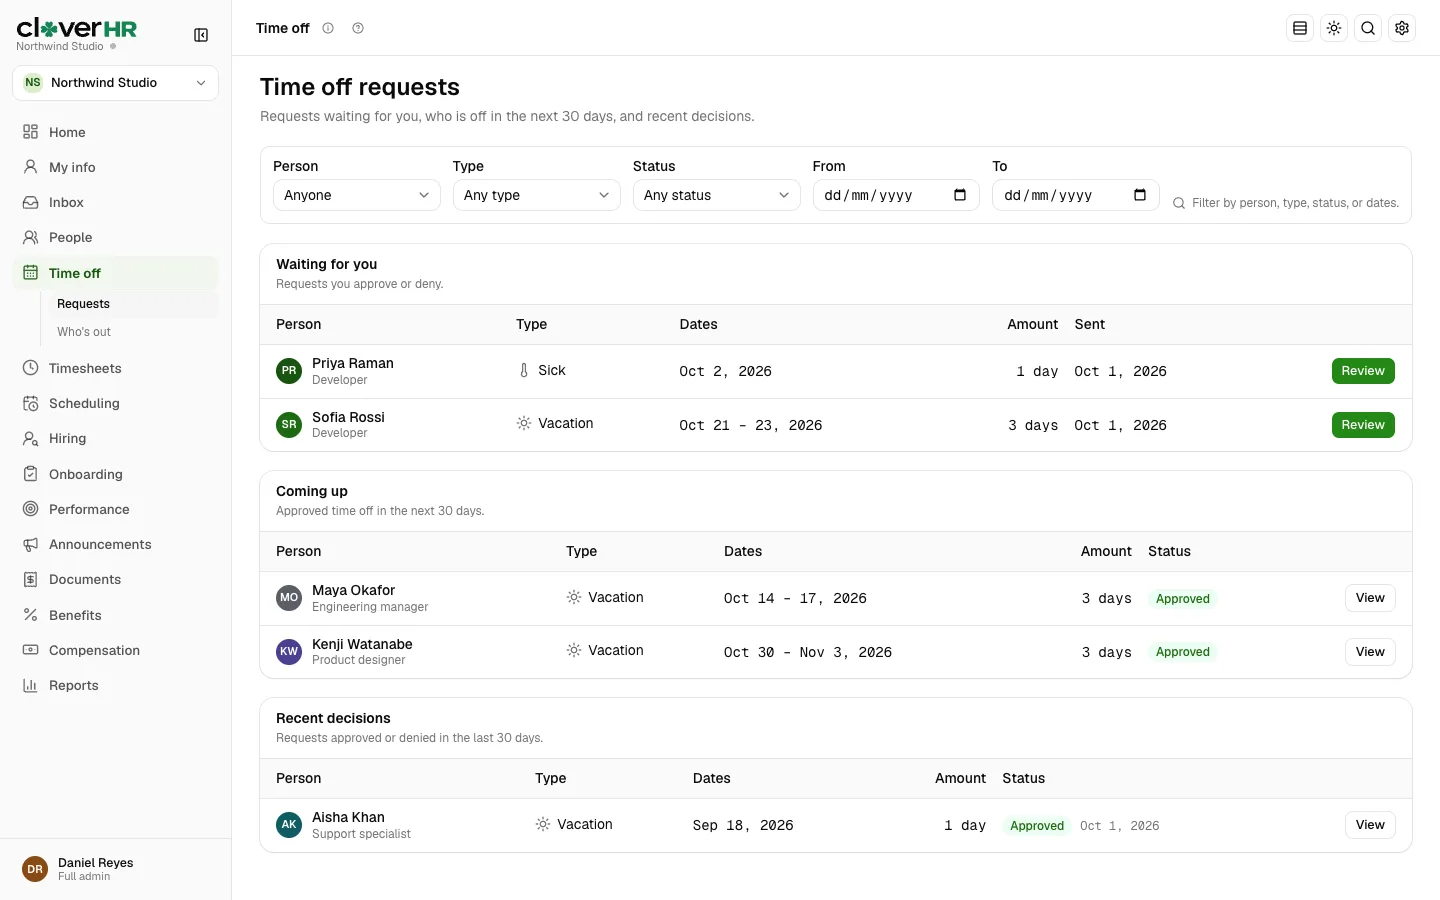Review Priya Raman's sick request

point(1363,371)
